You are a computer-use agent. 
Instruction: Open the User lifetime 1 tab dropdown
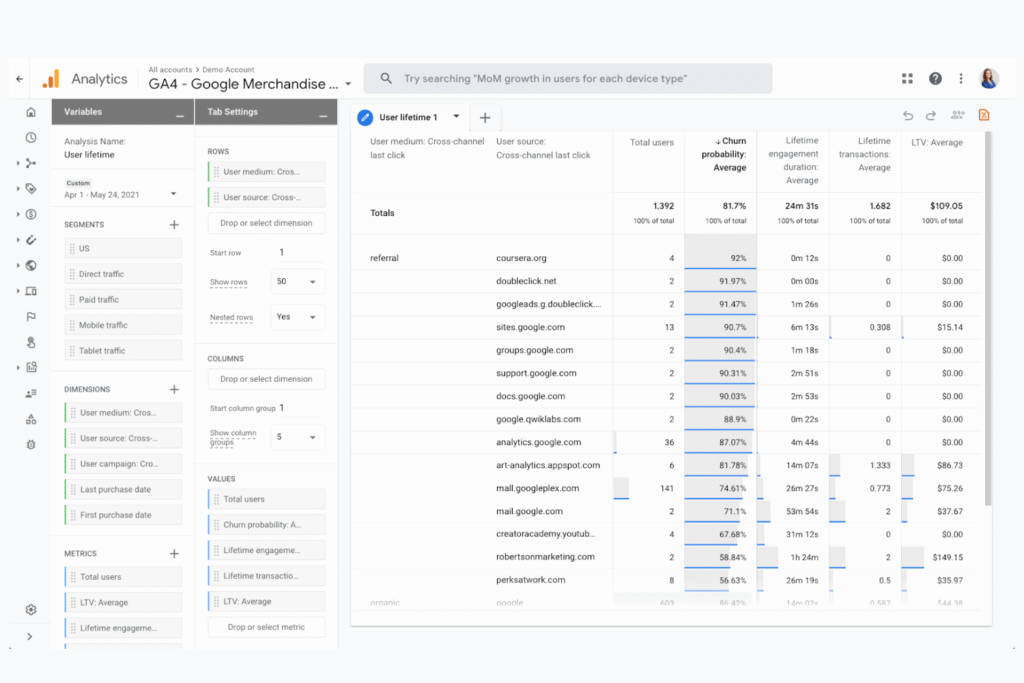coord(456,116)
